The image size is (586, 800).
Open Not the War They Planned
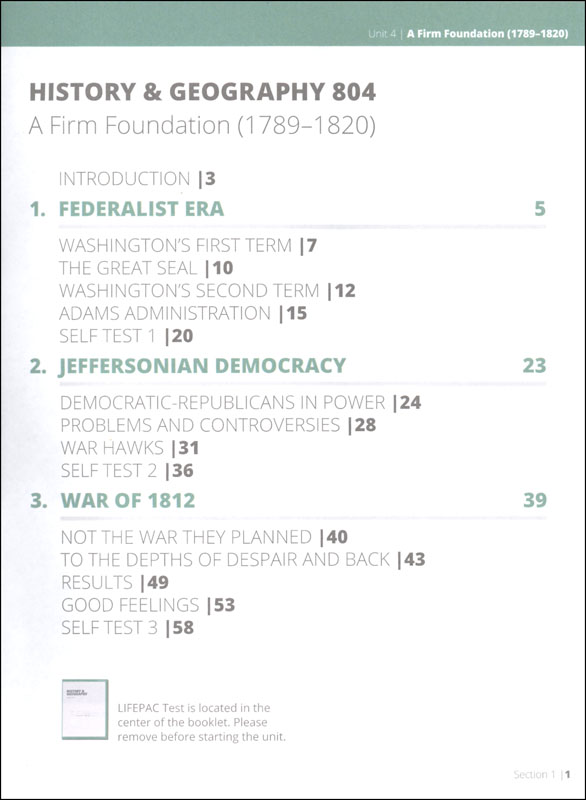point(204,537)
